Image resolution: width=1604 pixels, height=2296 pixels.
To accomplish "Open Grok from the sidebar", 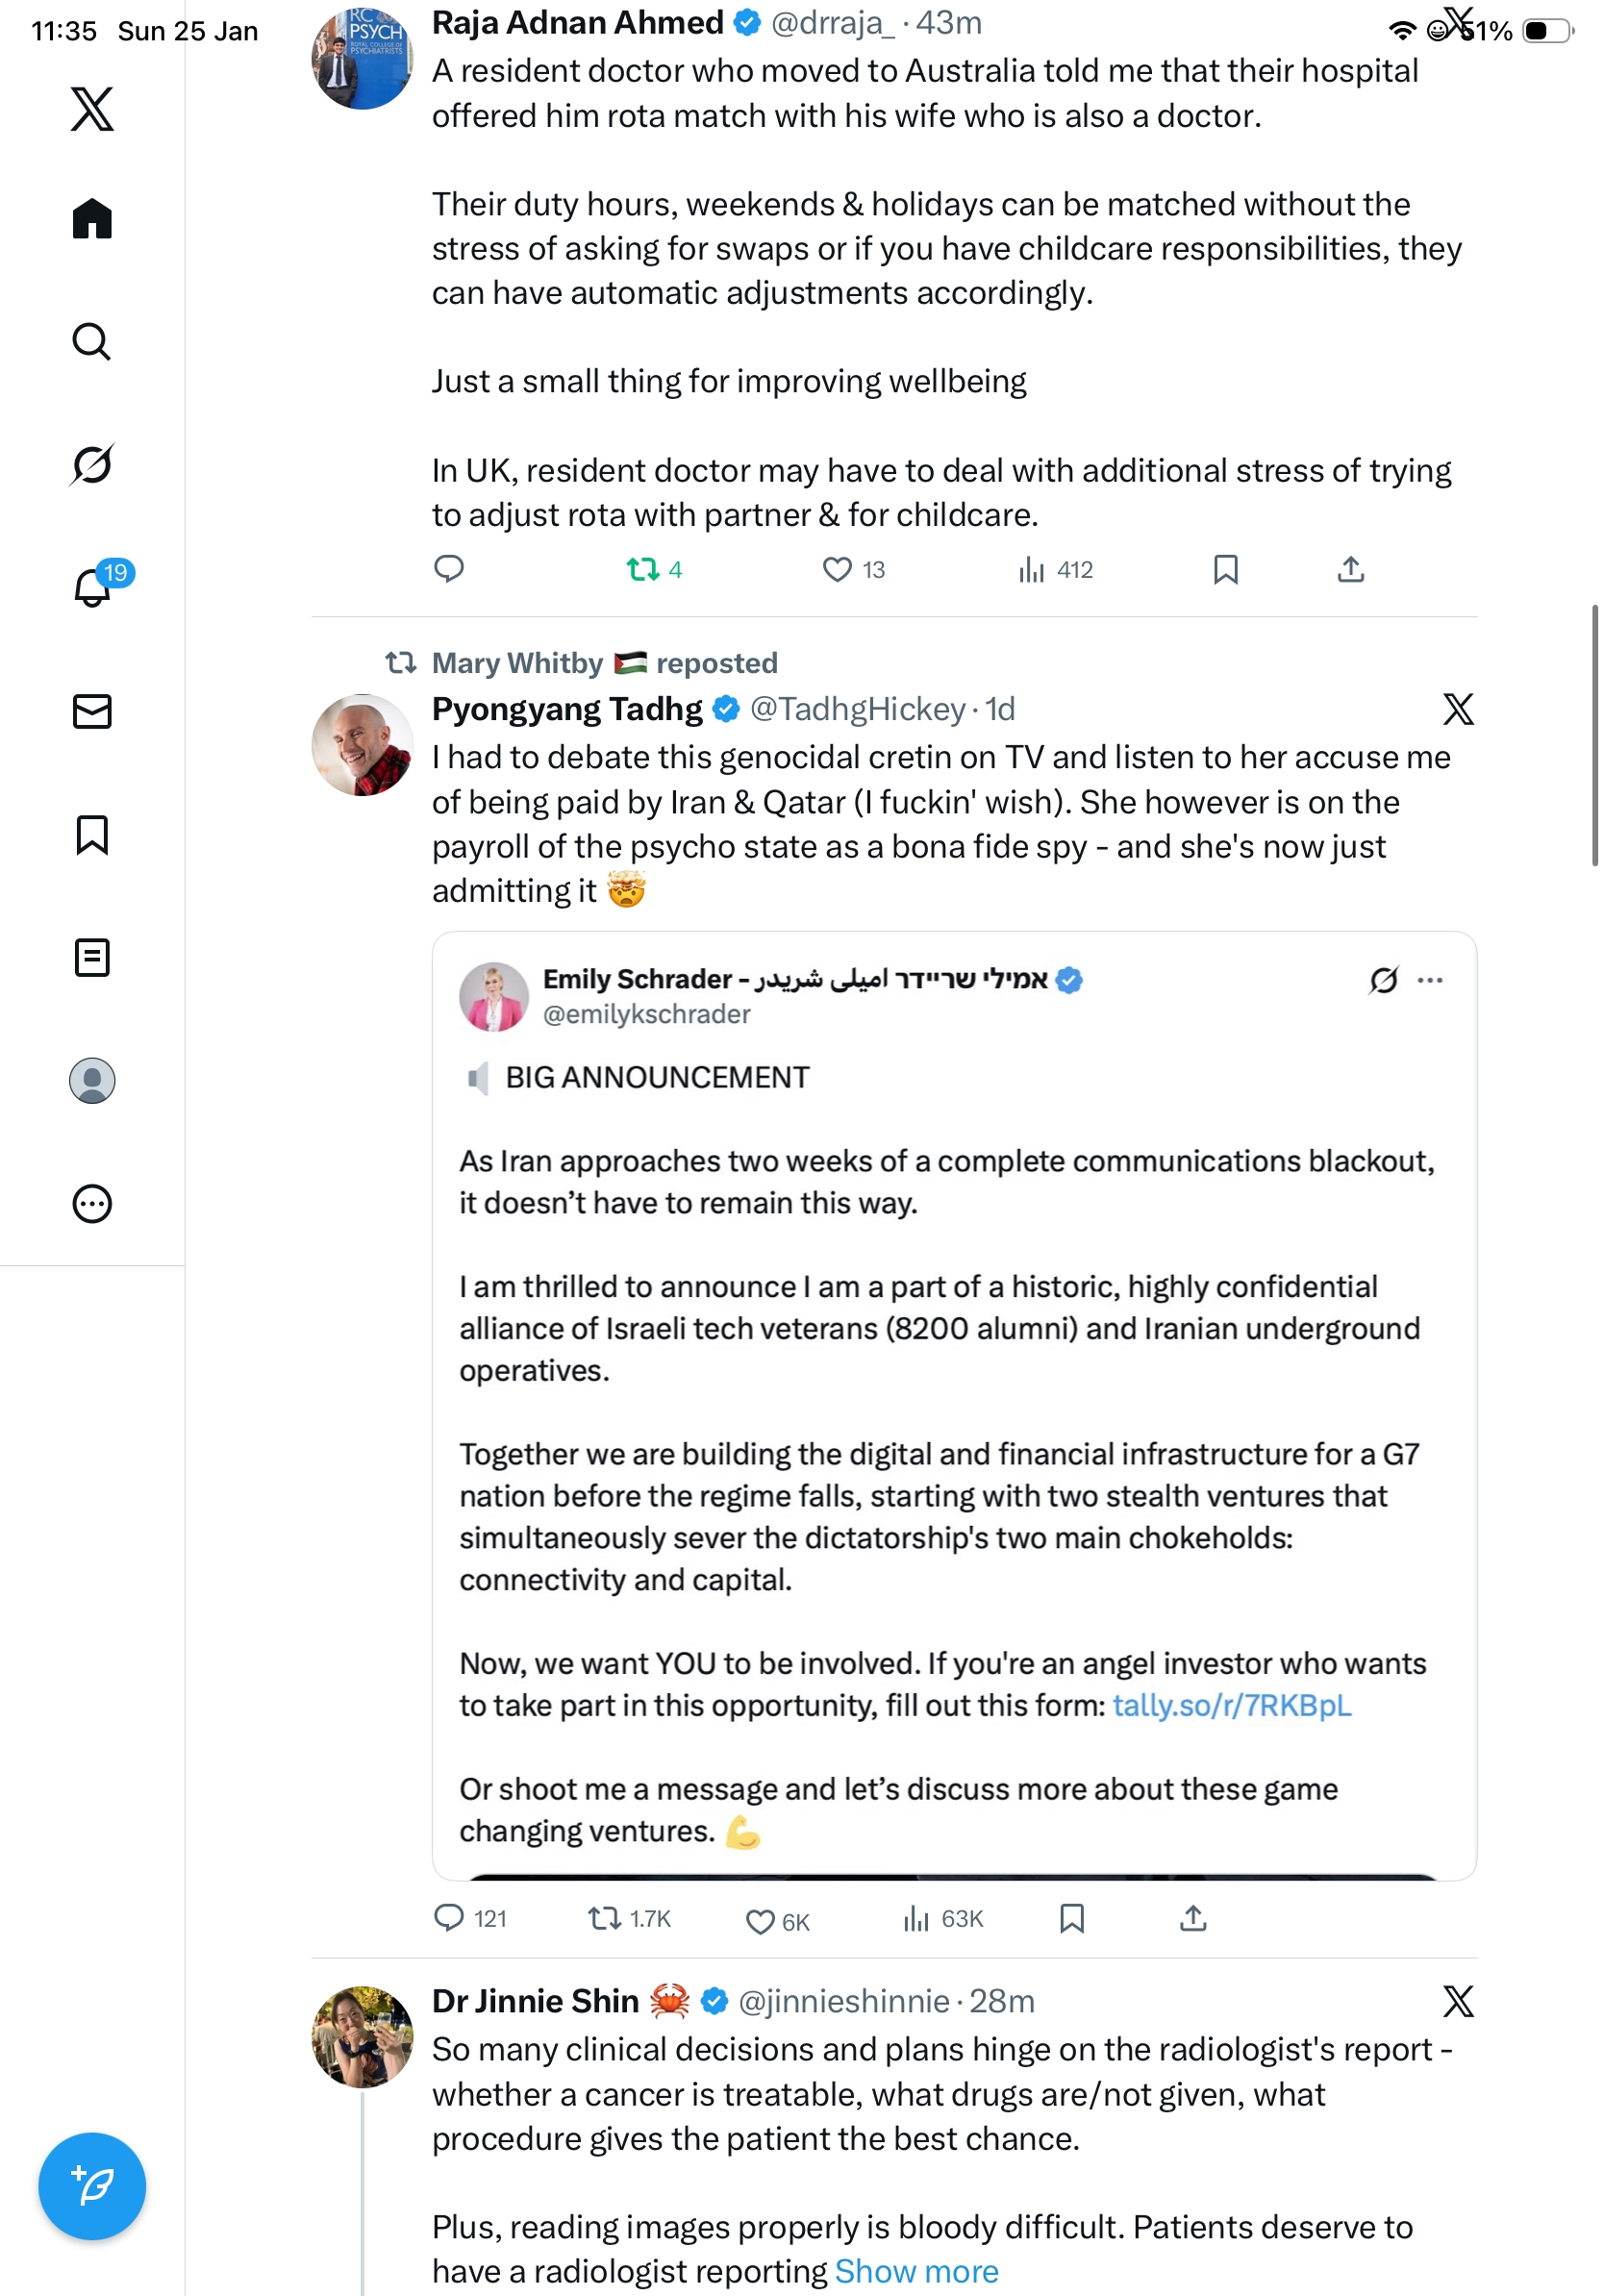I will click(92, 465).
